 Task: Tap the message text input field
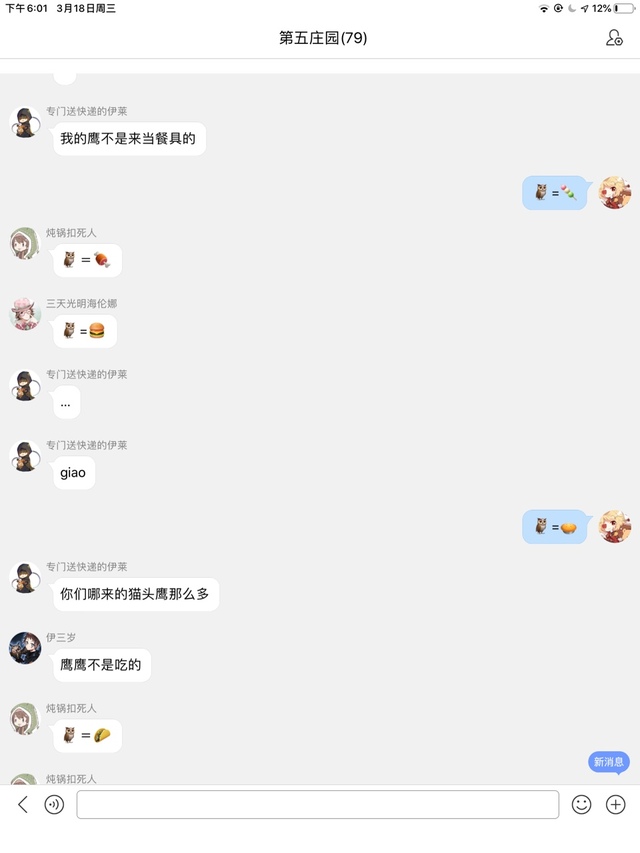click(318, 804)
